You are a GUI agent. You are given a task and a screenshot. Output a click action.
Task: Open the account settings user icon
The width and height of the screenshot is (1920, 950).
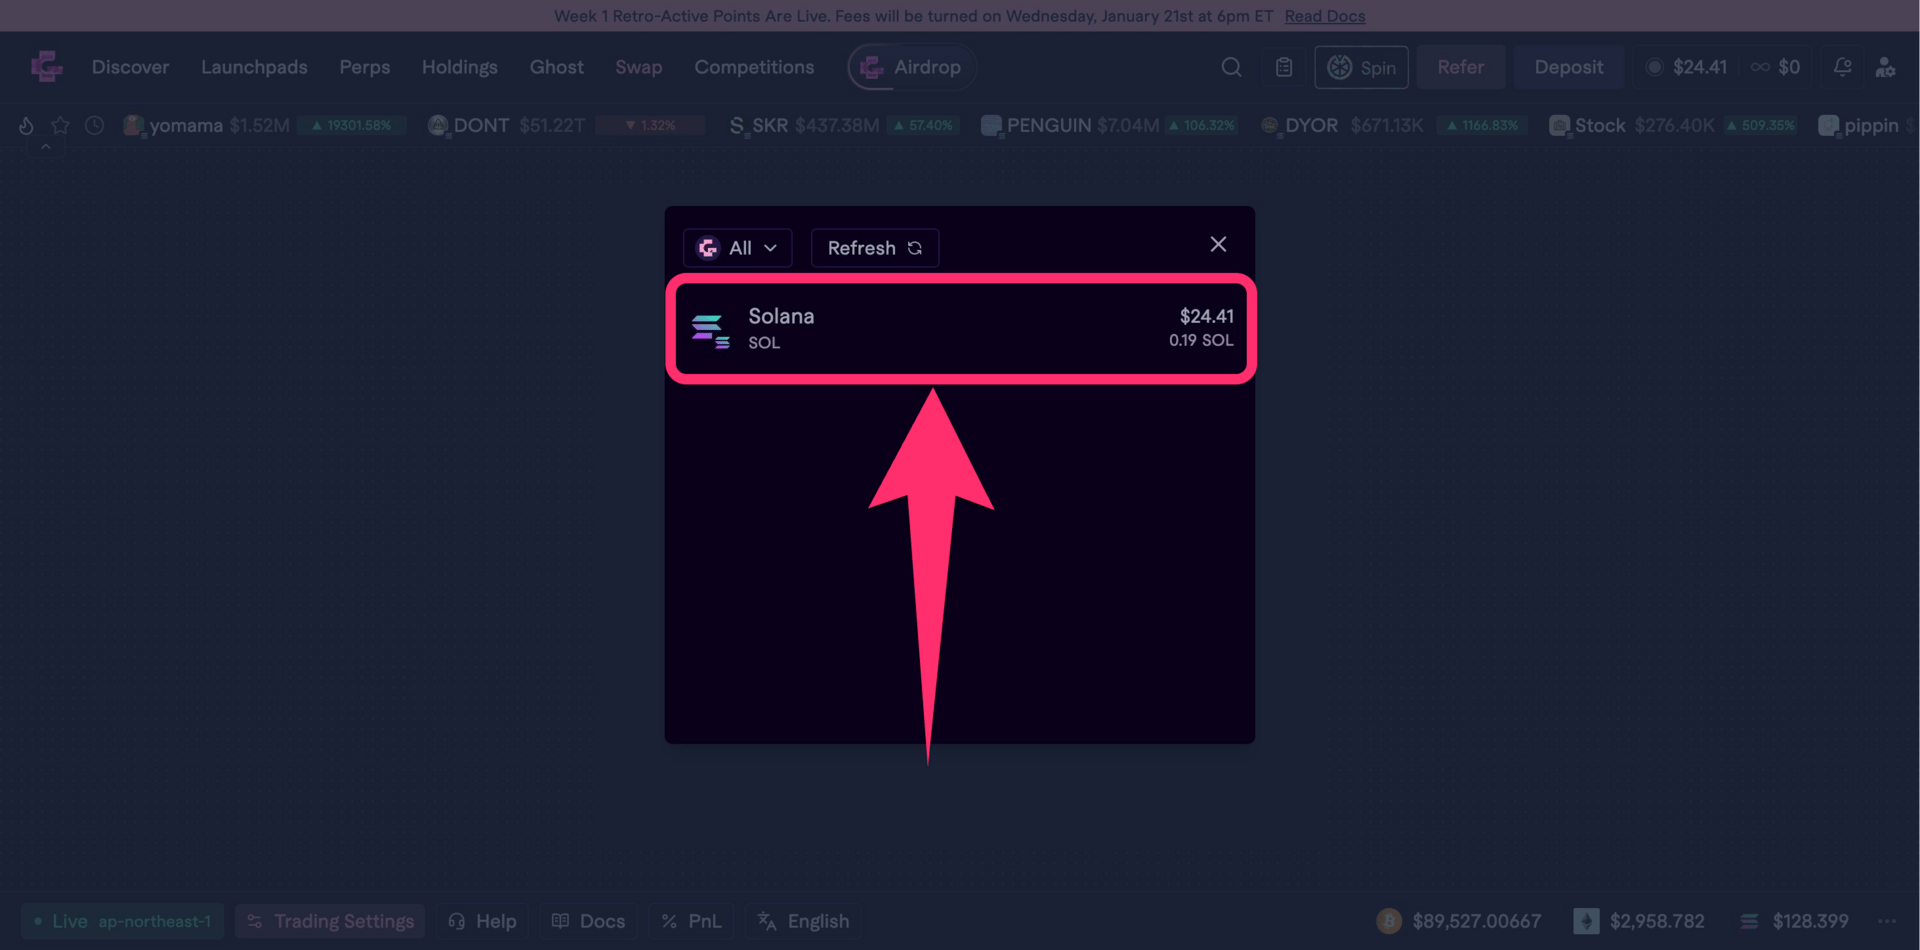pyautogui.click(x=1885, y=67)
